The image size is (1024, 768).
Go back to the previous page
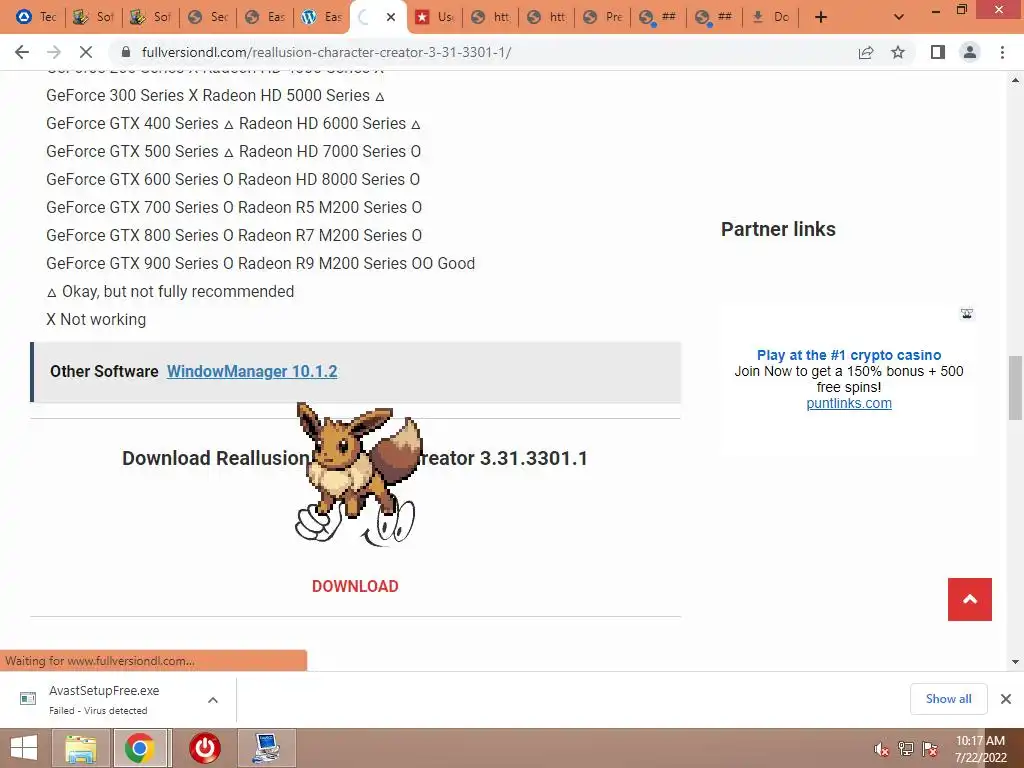tap(22, 52)
